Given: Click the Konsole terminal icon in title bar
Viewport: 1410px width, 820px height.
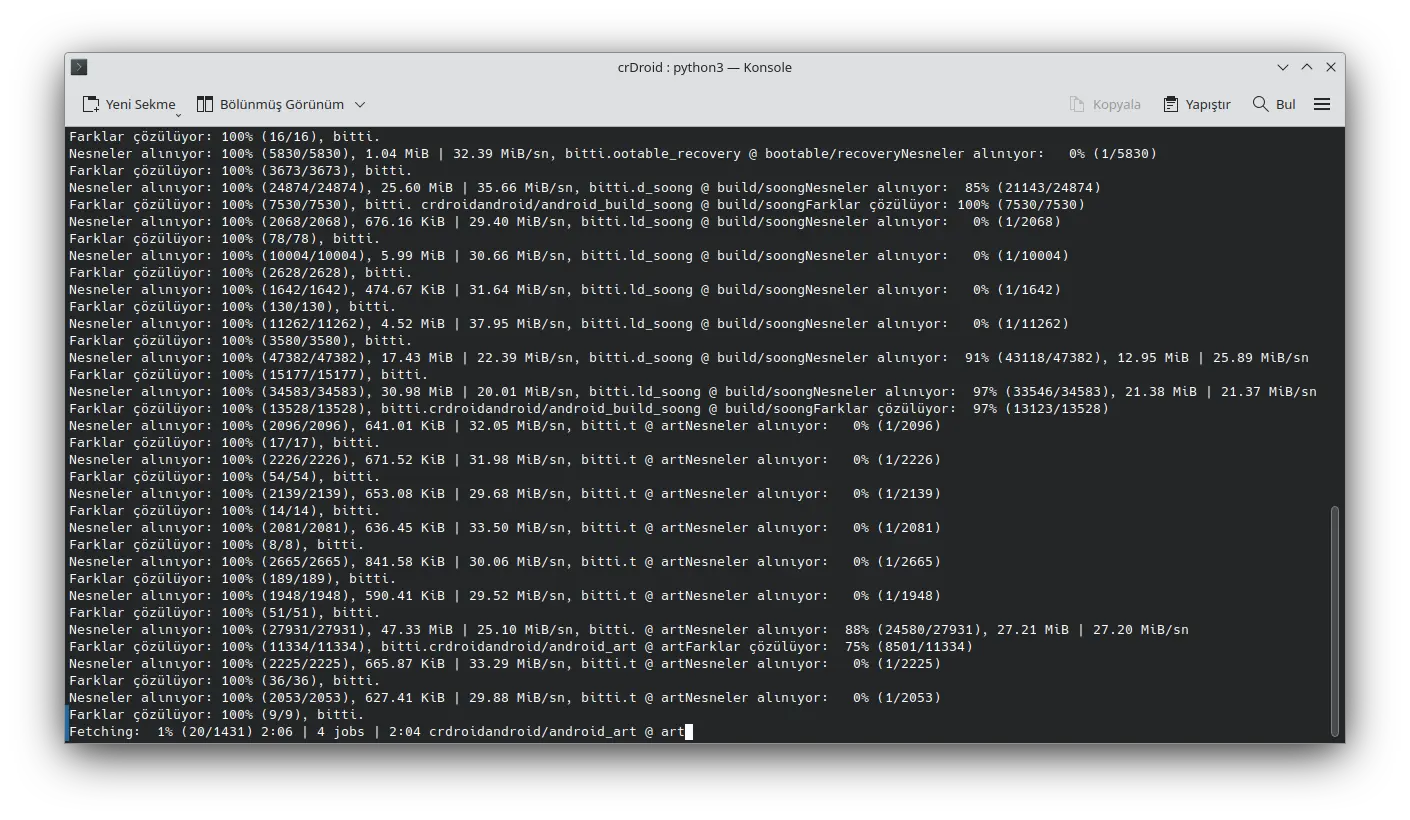Looking at the screenshot, I should tap(79, 67).
